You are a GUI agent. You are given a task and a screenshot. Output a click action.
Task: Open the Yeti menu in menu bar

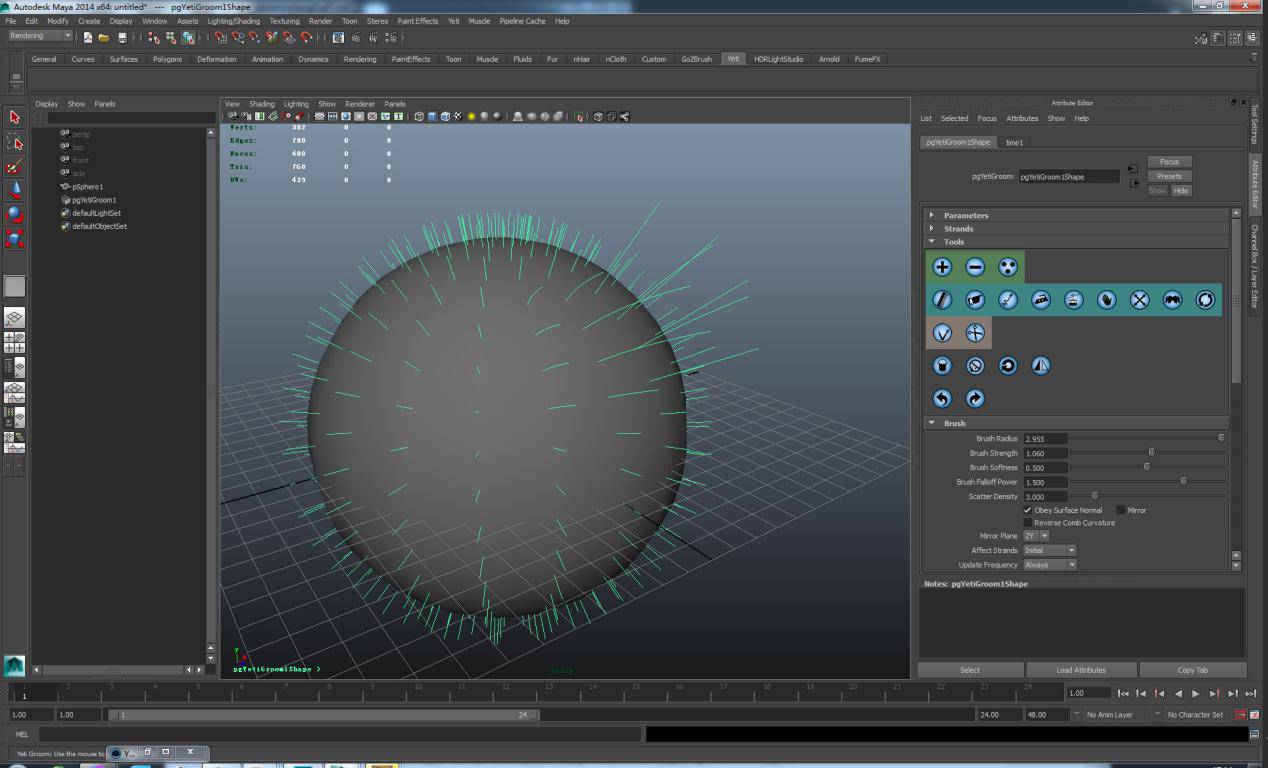(x=453, y=21)
